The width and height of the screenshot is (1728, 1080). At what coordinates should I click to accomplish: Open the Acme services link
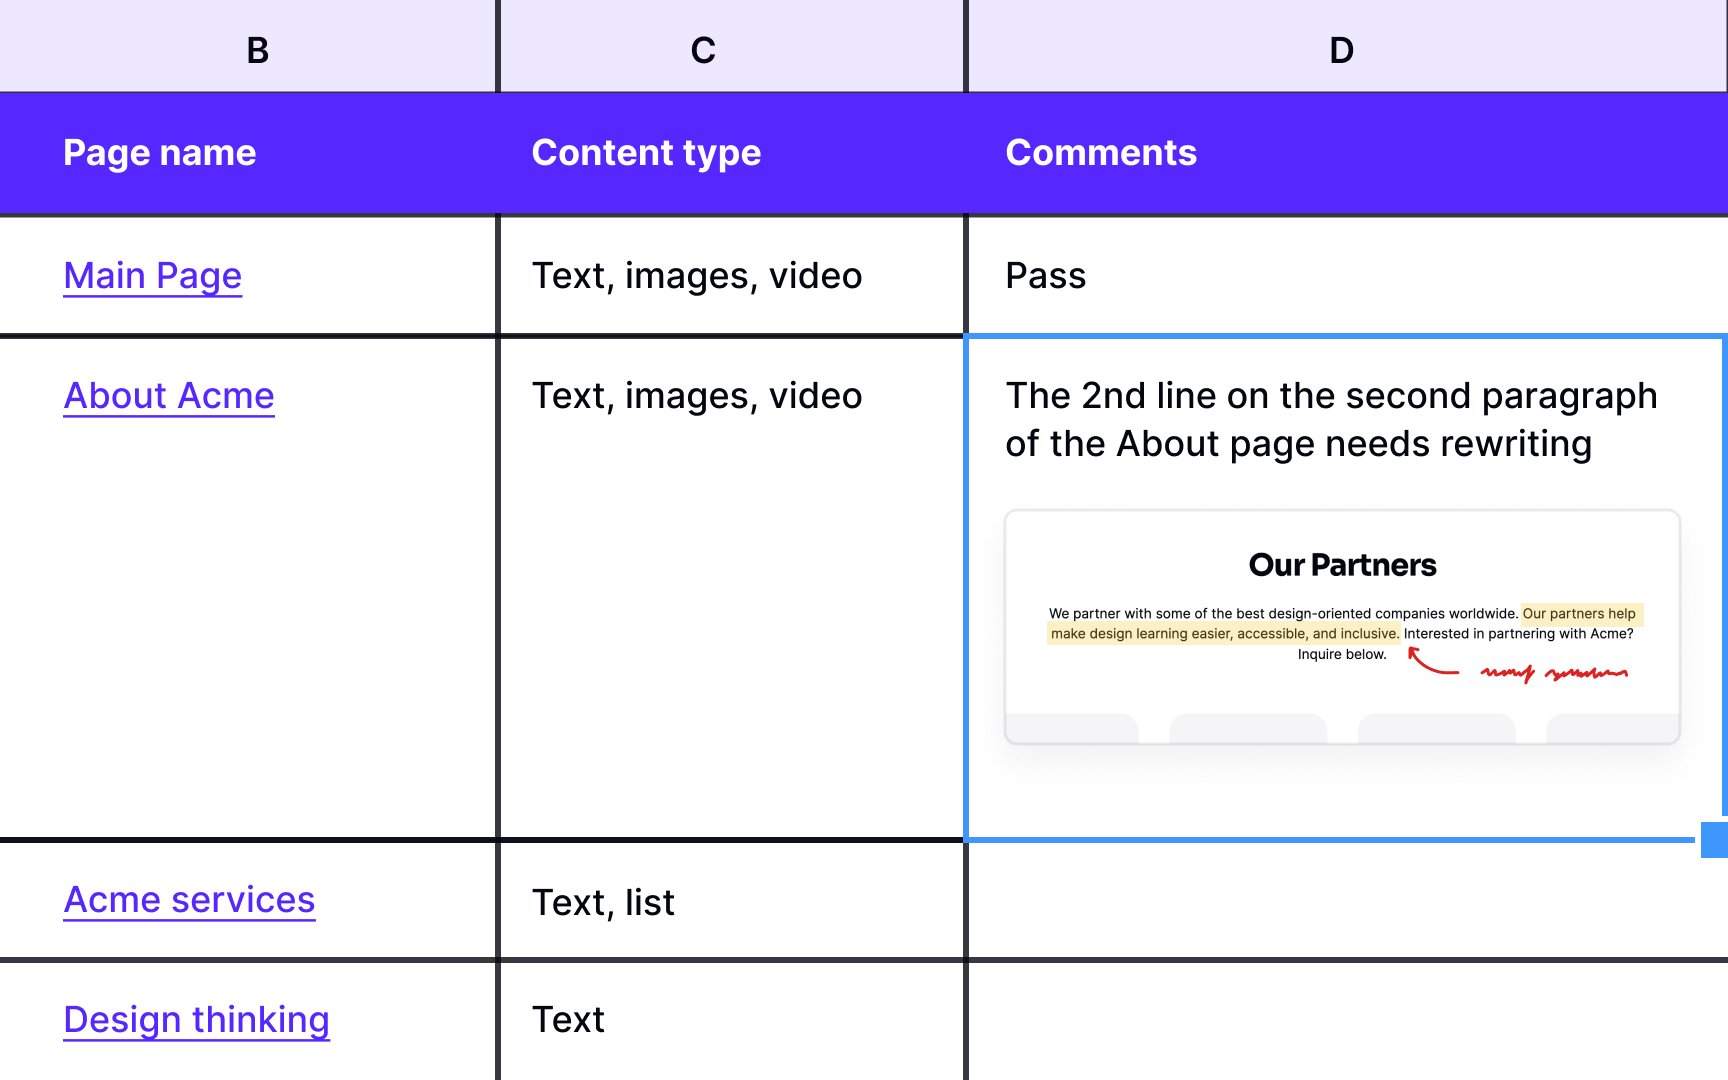189,900
